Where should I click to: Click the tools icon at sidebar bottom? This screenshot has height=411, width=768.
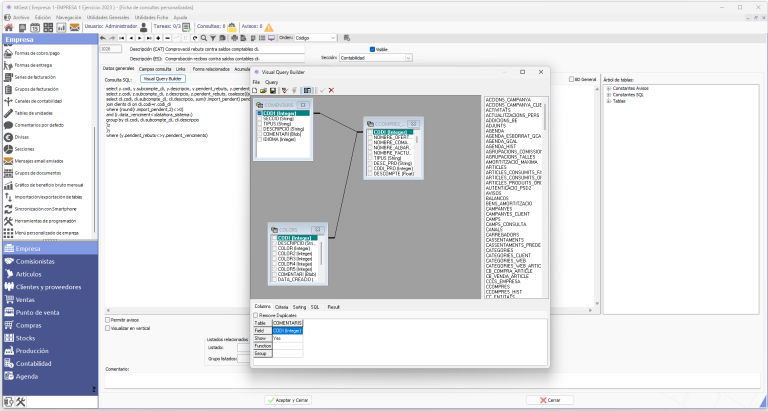click(20, 402)
